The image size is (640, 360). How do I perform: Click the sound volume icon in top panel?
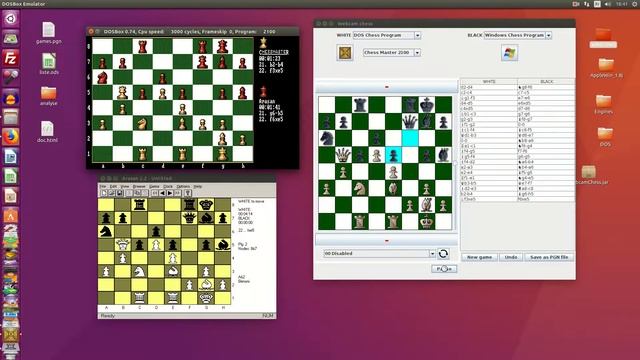tap(608, 4)
